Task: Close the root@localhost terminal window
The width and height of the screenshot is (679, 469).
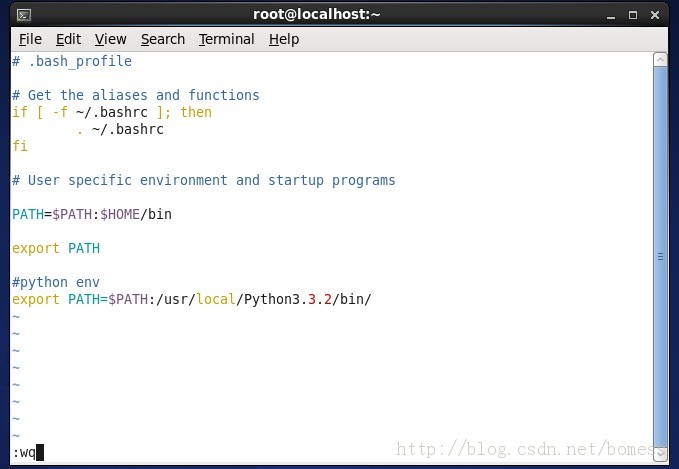Action: coord(655,16)
